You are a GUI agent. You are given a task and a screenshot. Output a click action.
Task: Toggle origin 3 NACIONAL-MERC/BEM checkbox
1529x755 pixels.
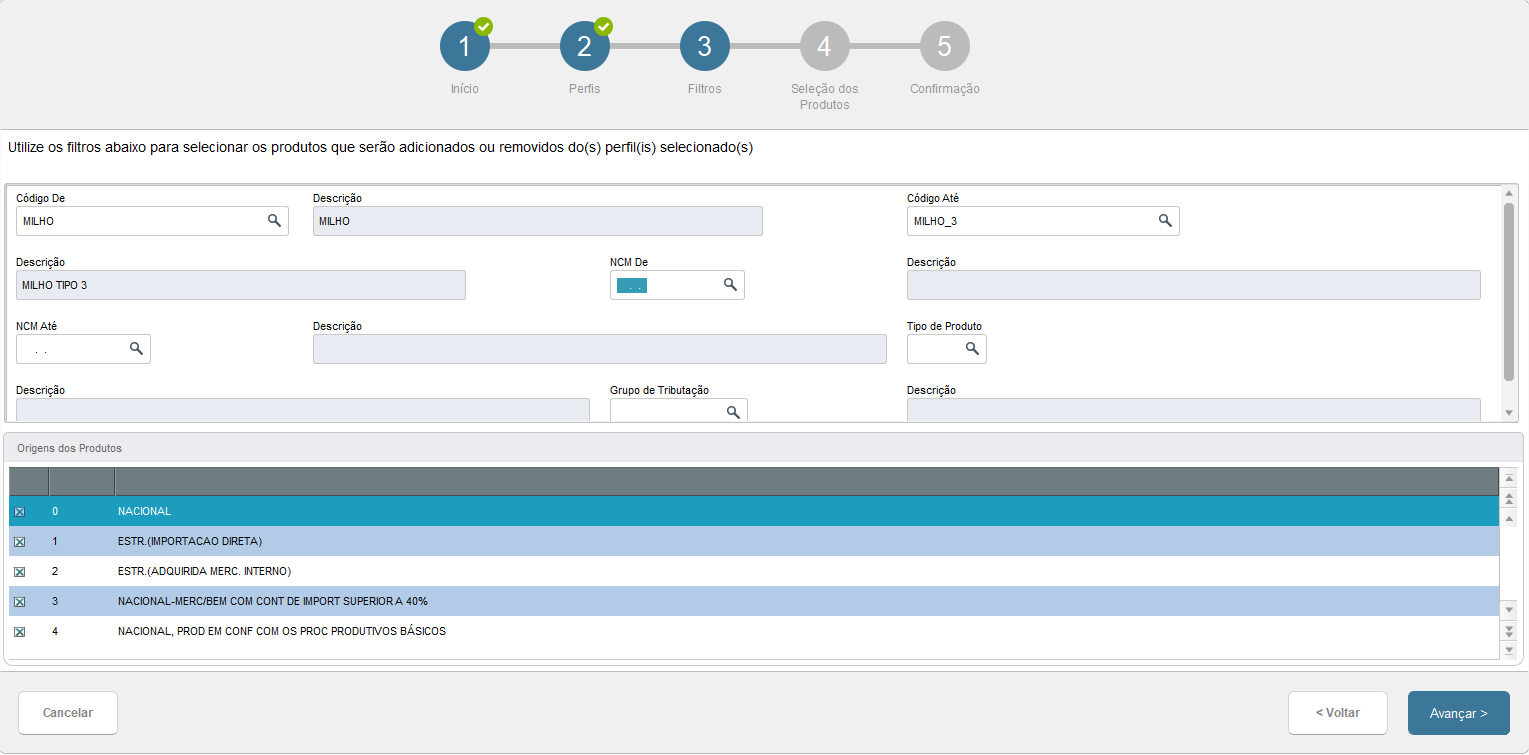coord(19,602)
